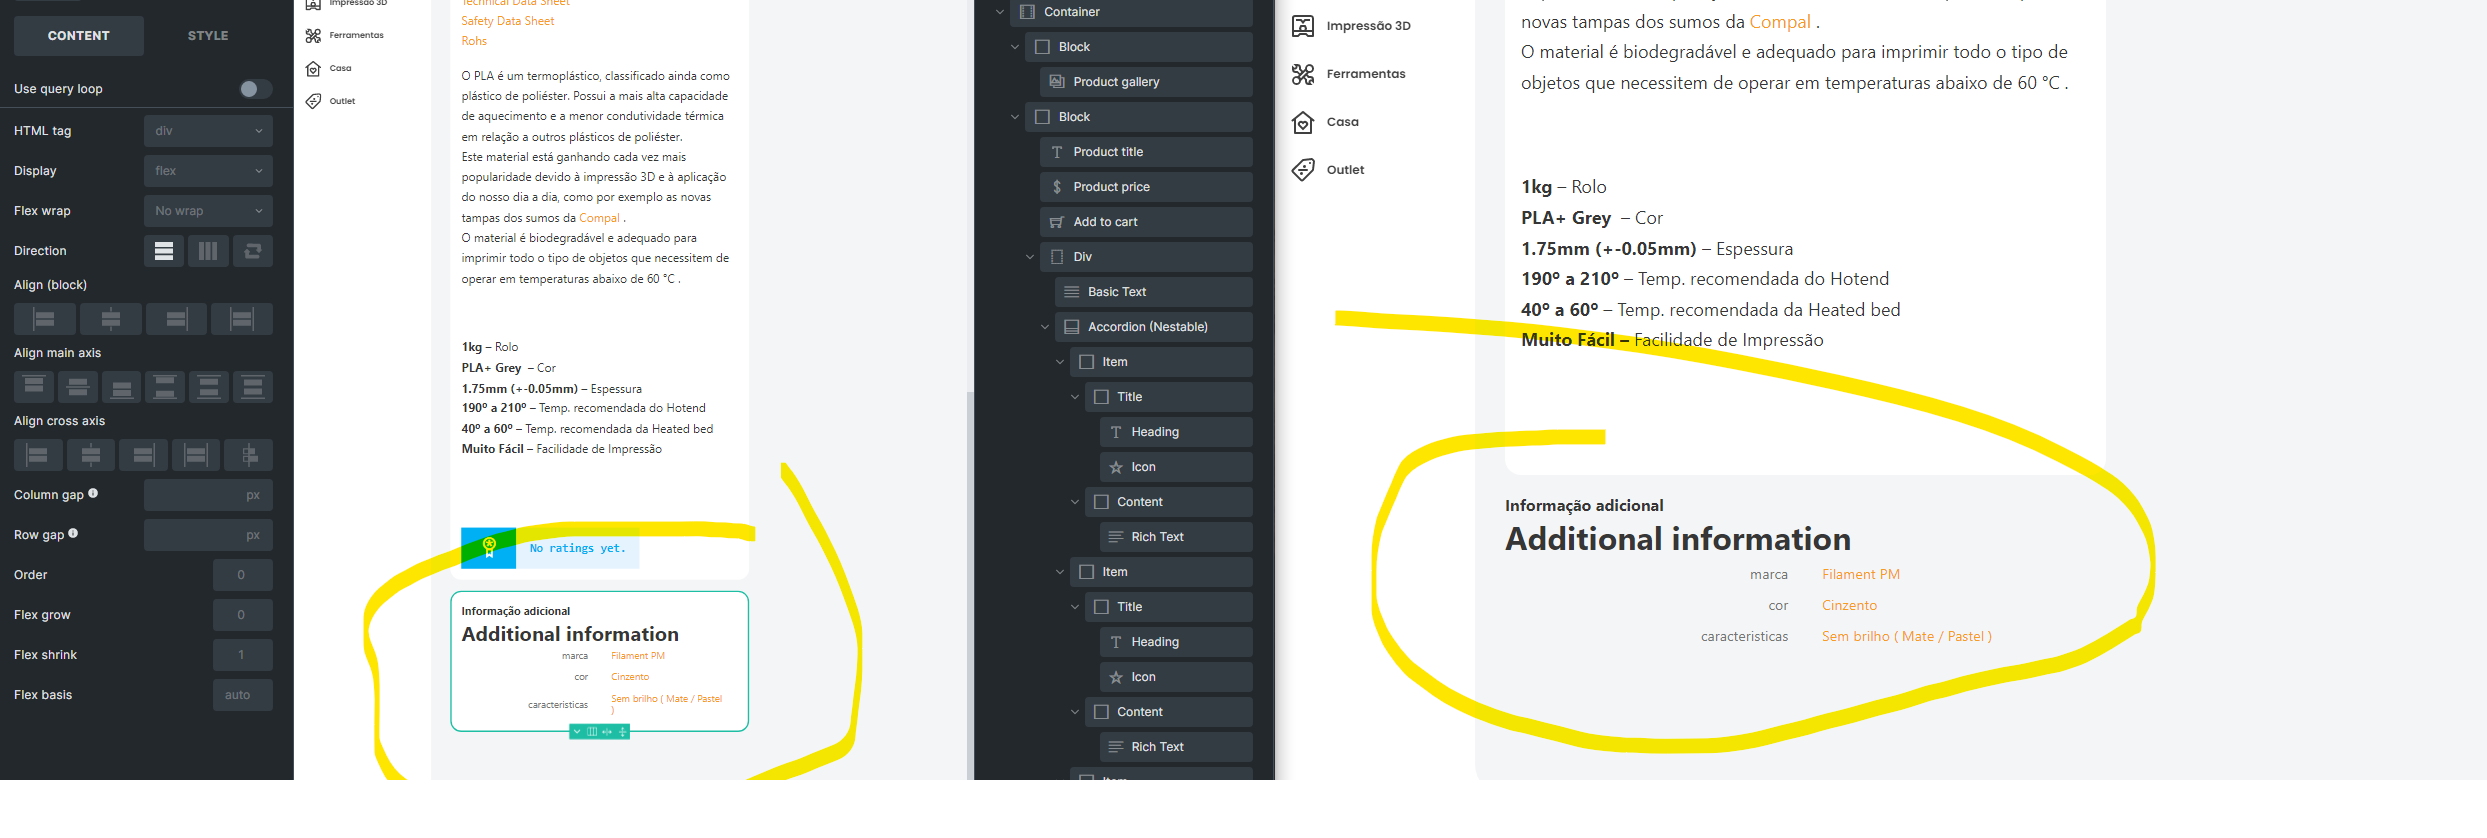Select Product gallery in structure panel
The width and height of the screenshot is (2487, 838).
pos(1146,82)
